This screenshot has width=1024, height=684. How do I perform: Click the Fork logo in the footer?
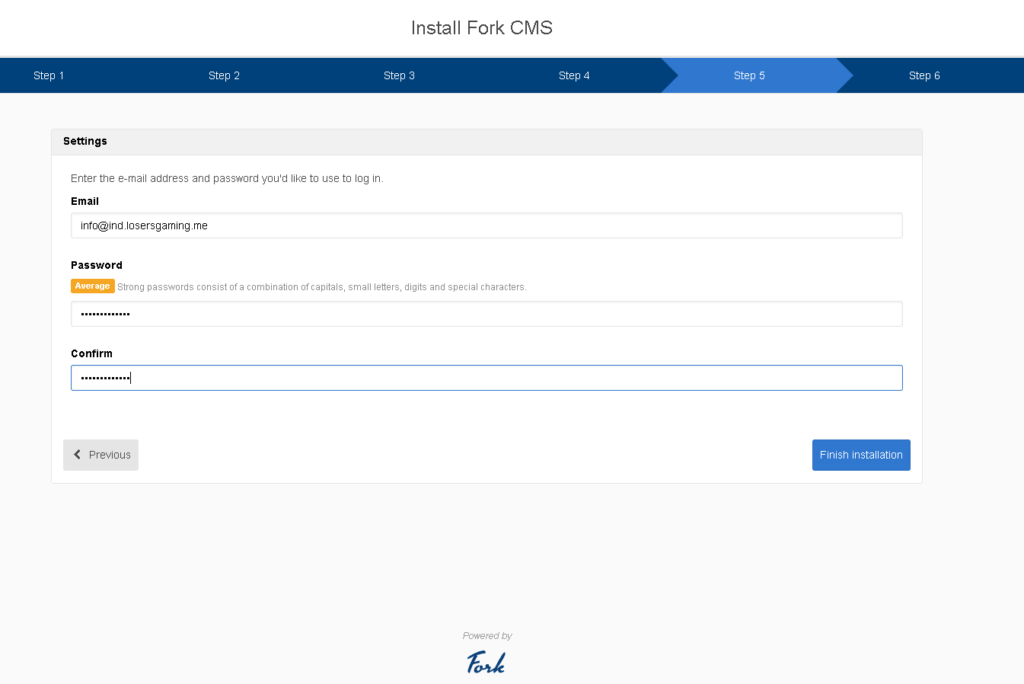coord(486,662)
